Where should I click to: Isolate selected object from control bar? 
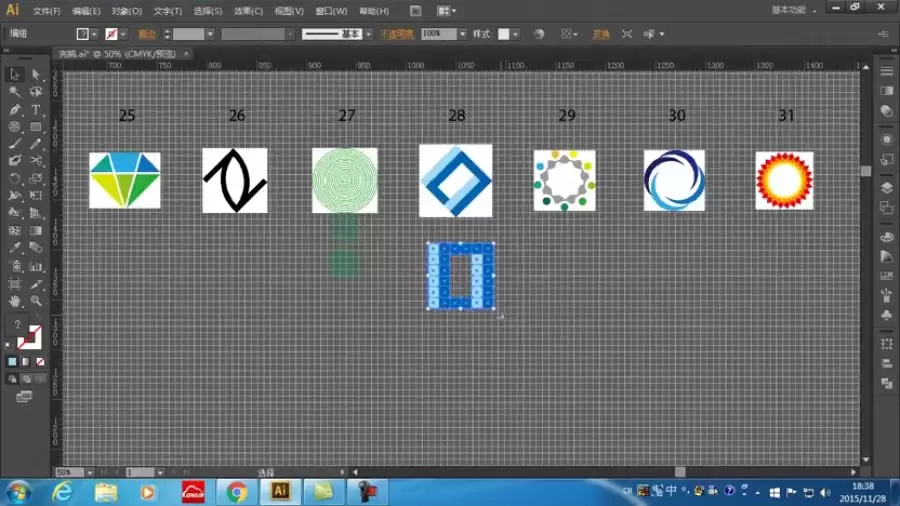tap(627, 34)
